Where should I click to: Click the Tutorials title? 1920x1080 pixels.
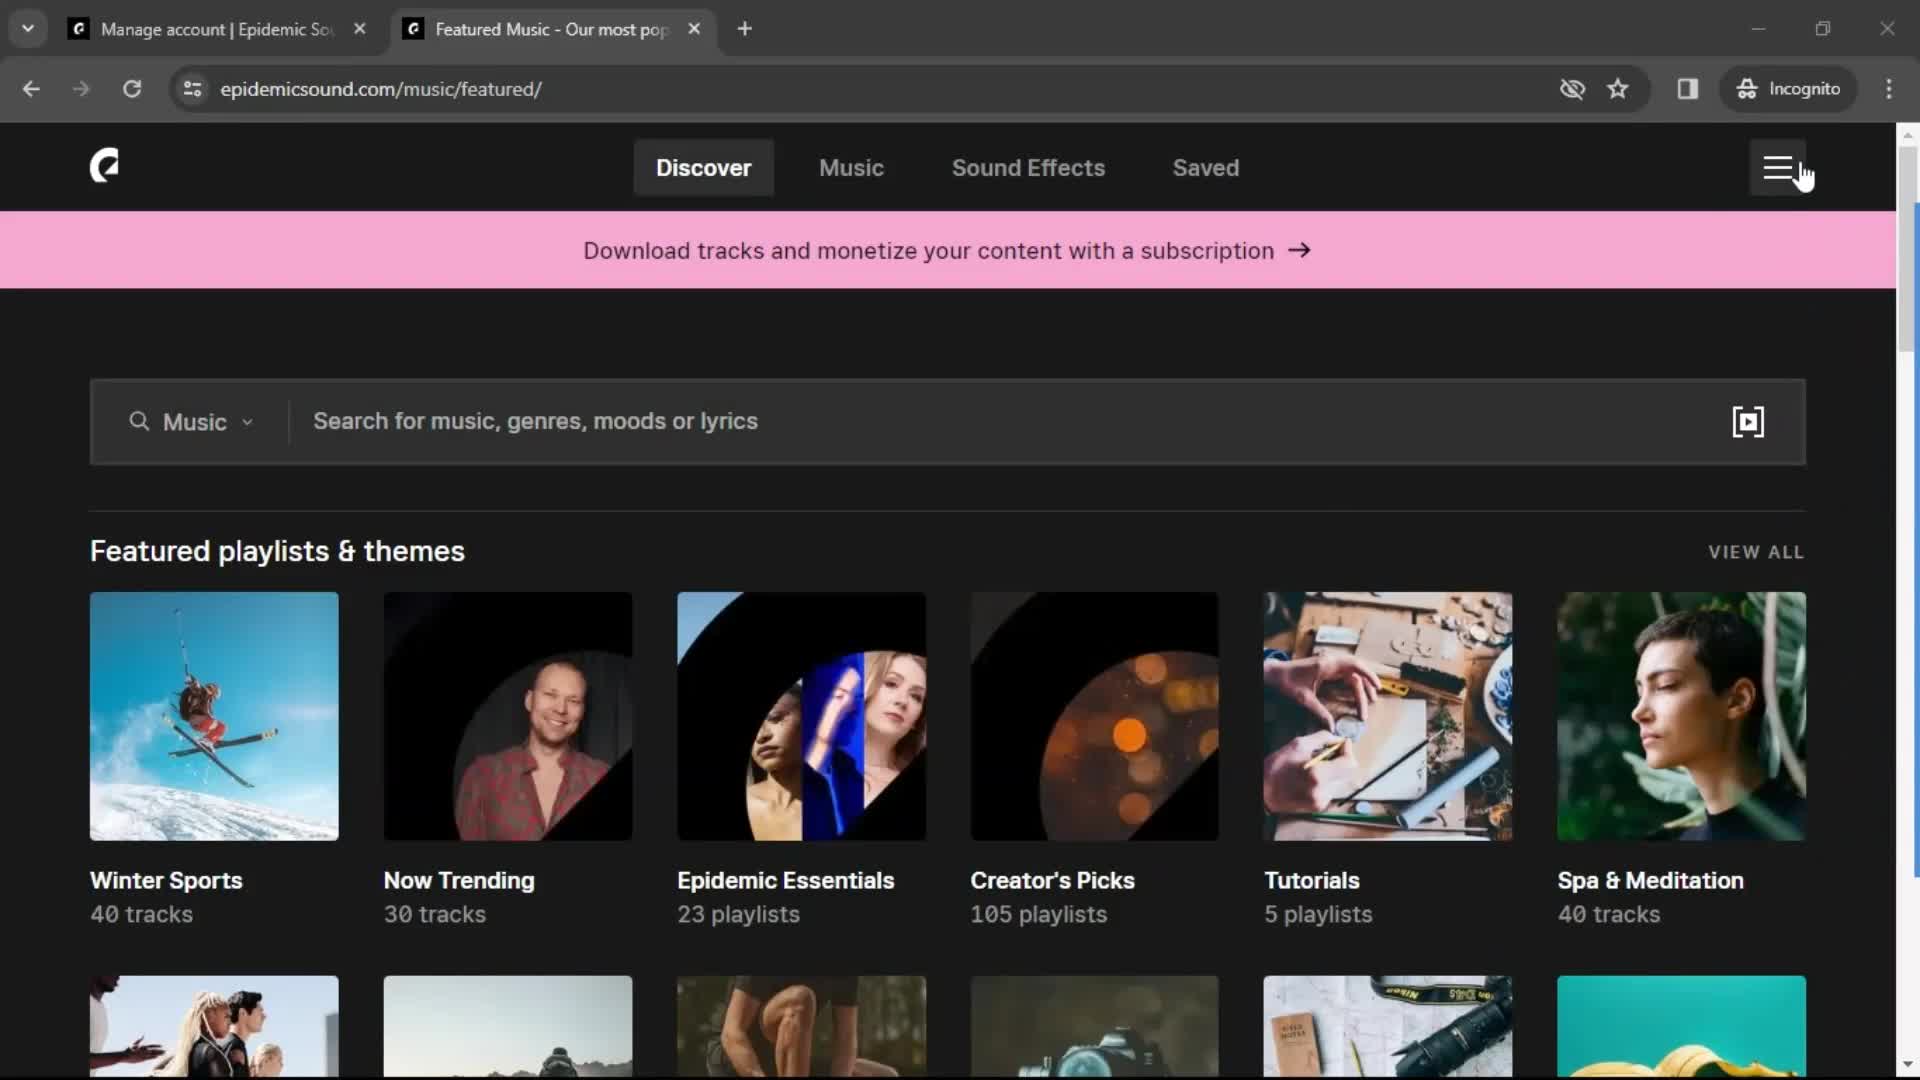pos(1311,880)
